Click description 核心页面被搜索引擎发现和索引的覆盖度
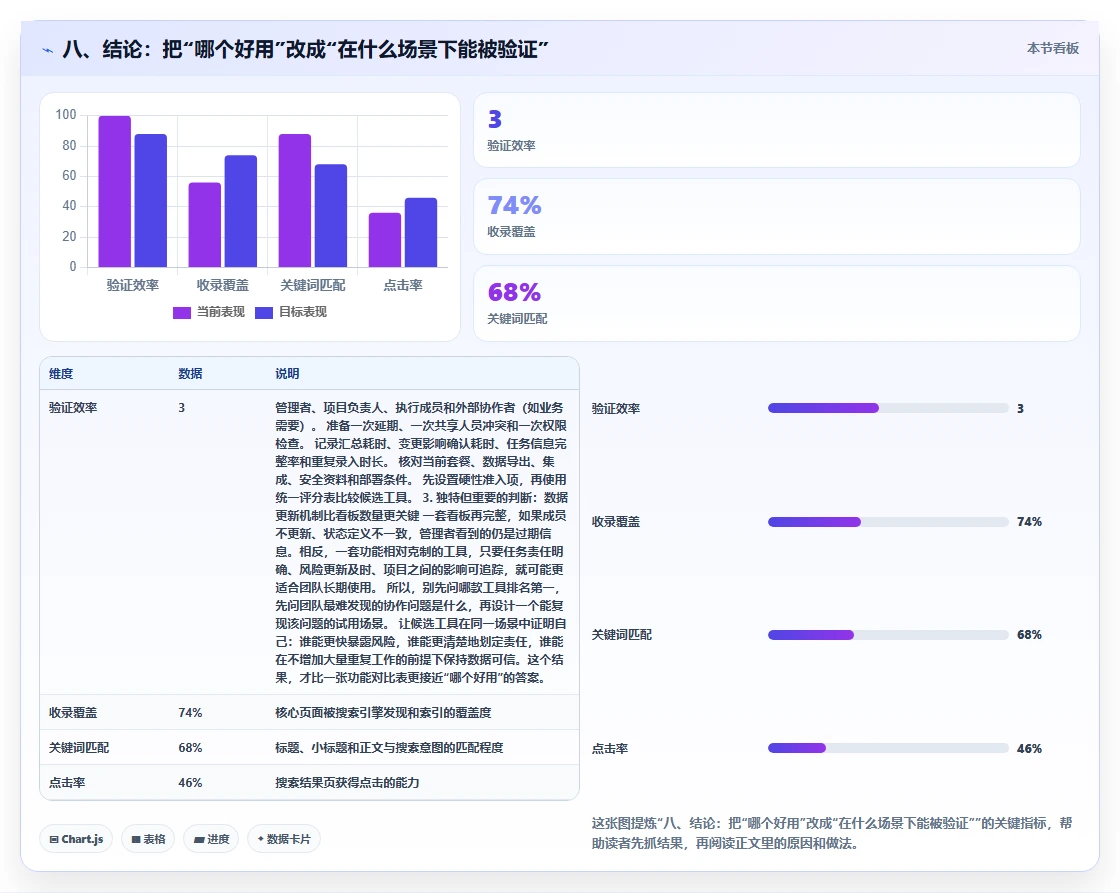 pyautogui.click(x=383, y=713)
